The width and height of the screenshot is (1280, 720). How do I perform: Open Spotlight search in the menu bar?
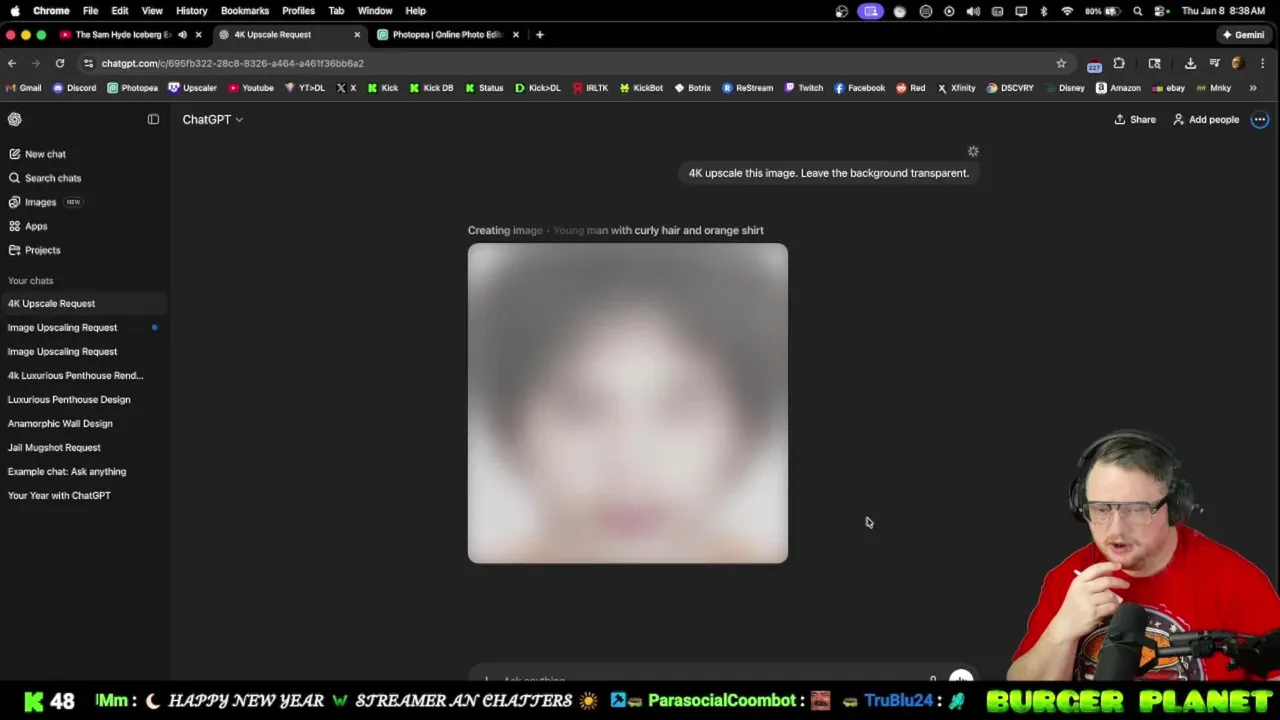tap(1138, 11)
